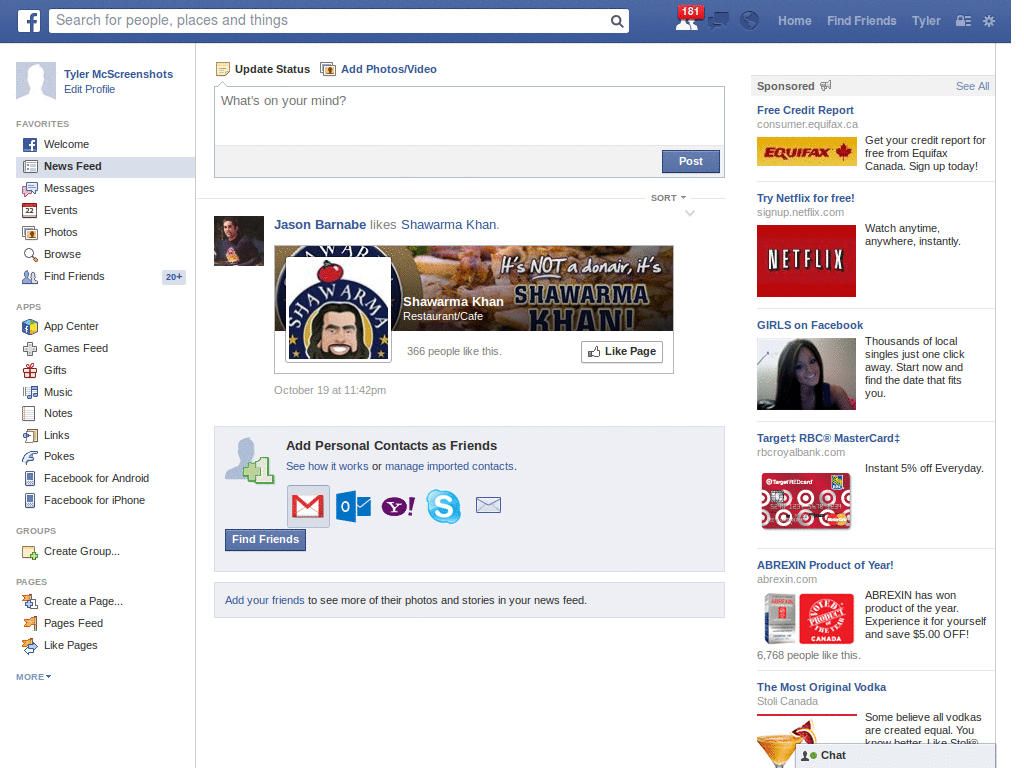Open story options chevron on Jason's post
1024x768 pixels.
pos(690,214)
